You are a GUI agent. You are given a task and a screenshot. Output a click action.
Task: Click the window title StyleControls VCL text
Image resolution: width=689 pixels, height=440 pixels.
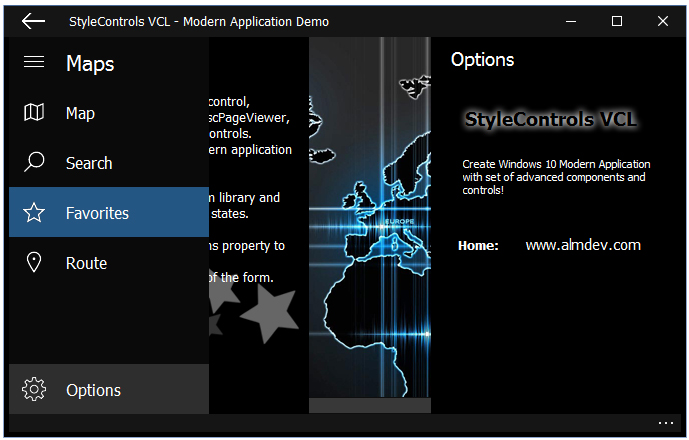coord(199,22)
